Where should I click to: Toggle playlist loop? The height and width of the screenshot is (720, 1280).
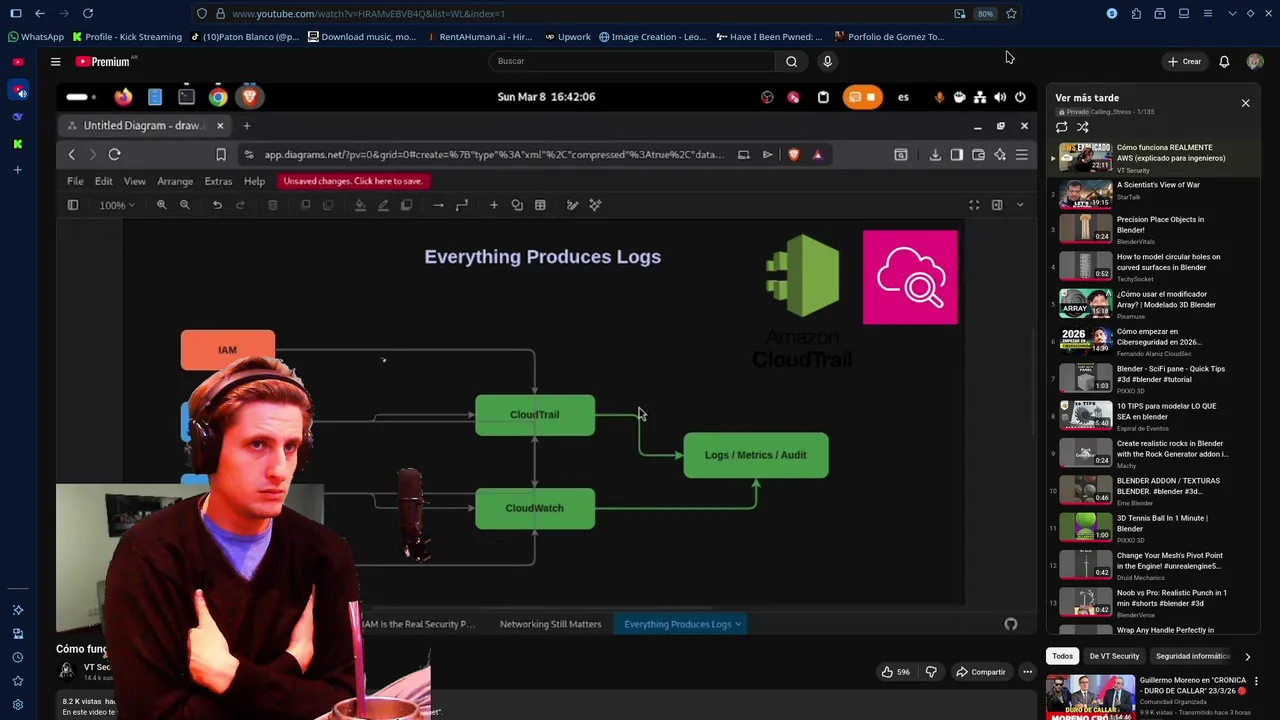point(1062,127)
